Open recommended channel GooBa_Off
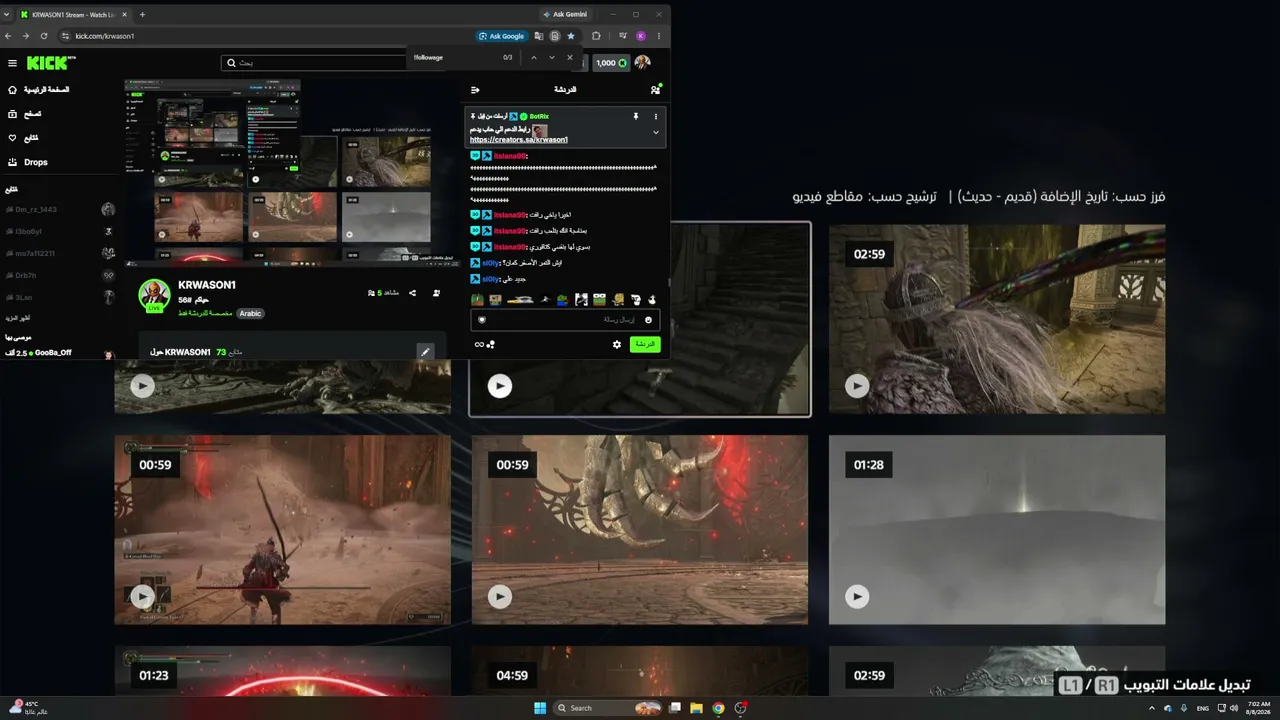Viewport: 1280px width, 720px height. 60,353
